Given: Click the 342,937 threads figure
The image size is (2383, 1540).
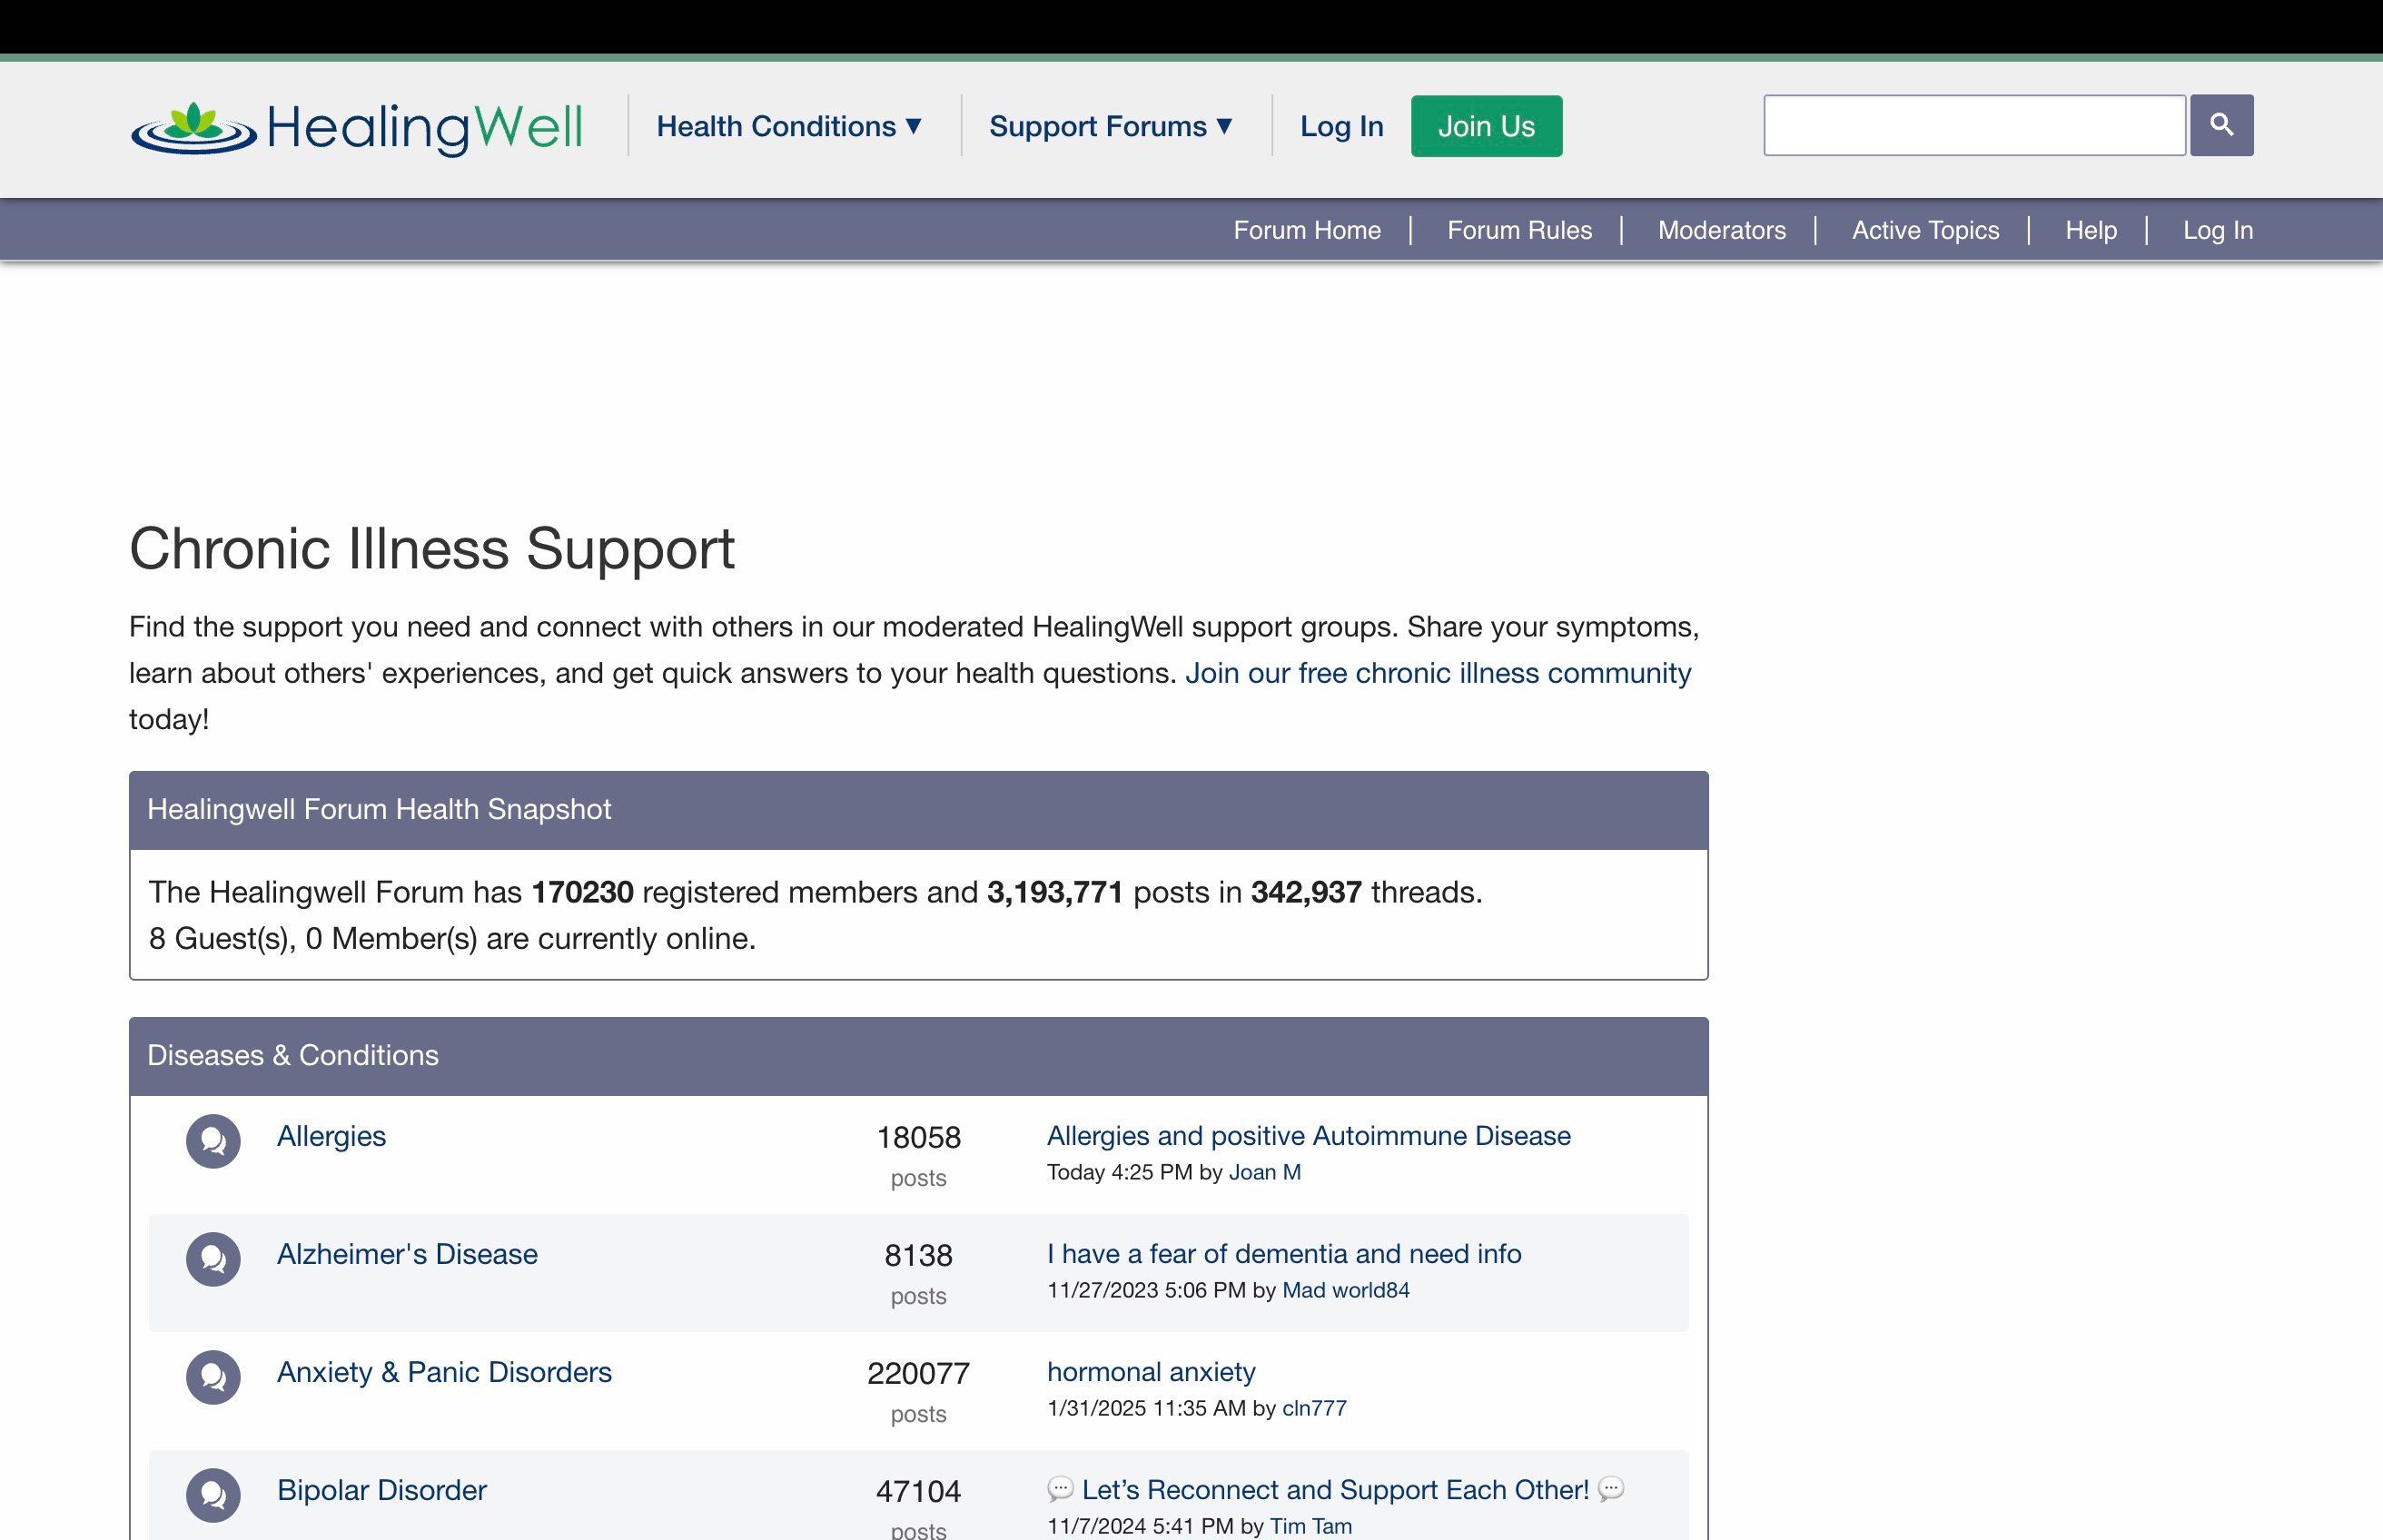Looking at the screenshot, I should [1306, 892].
